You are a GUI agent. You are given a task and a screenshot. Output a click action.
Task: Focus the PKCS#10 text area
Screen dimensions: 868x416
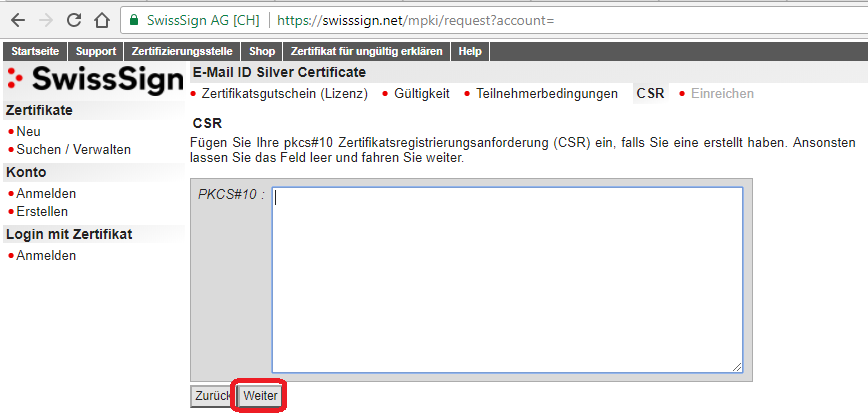pos(507,280)
